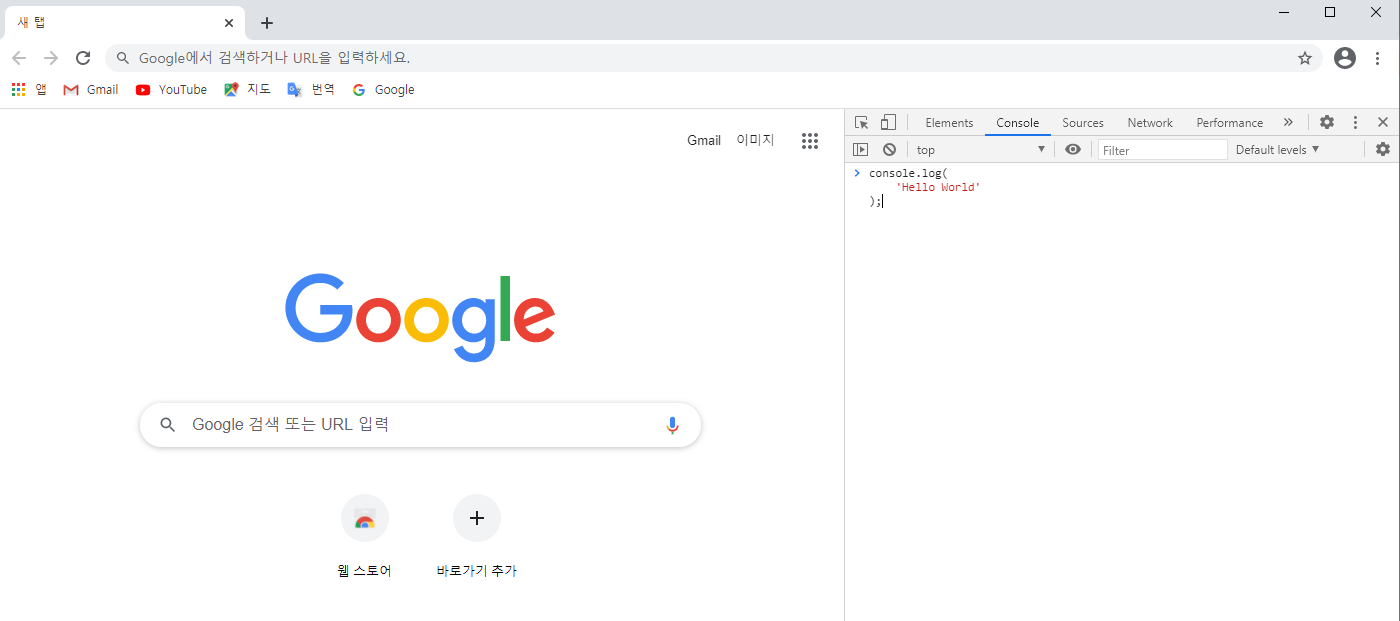Expand more DevTools tabs with the chevrons
The image size is (1400, 621).
coord(1288,123)
